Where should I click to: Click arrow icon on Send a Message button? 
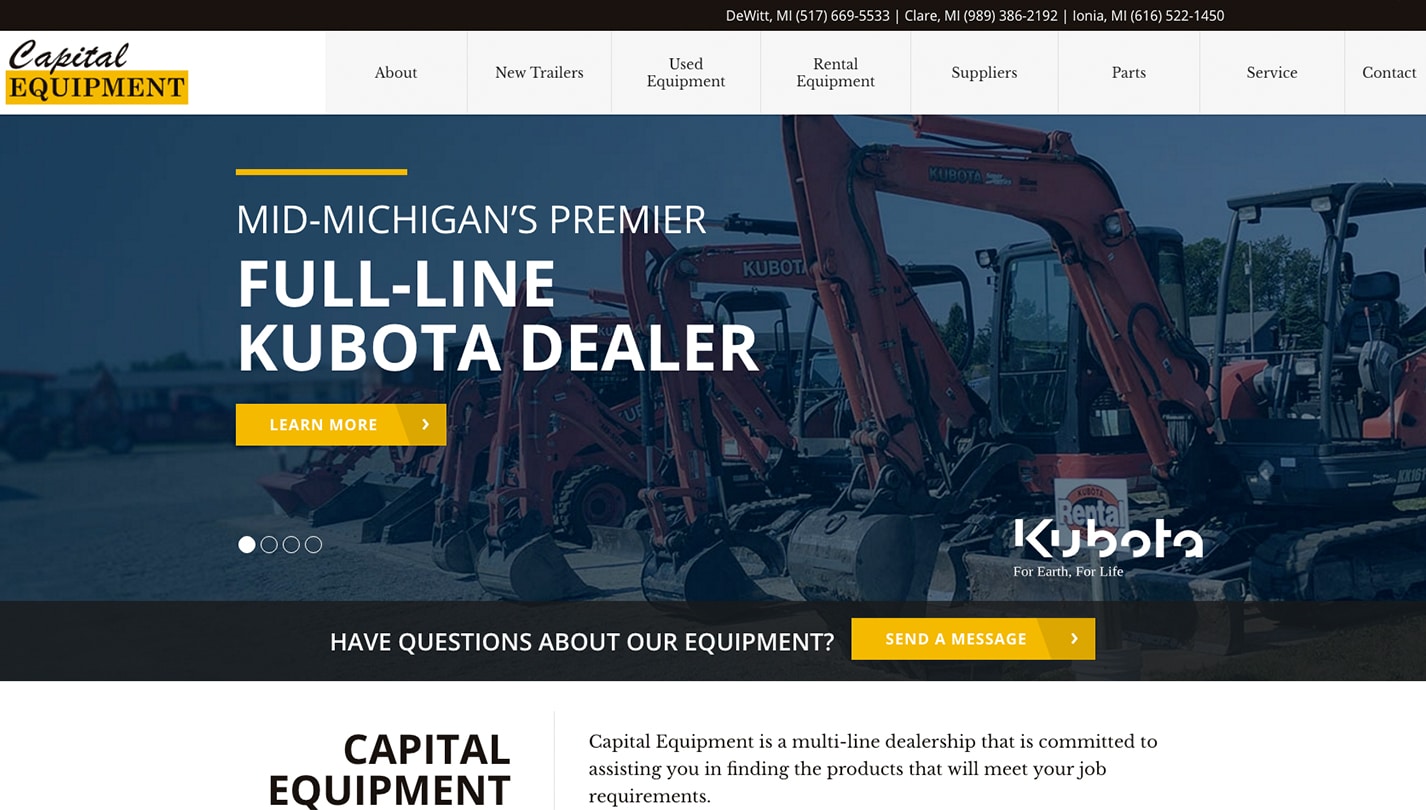tap(1074, 639)
